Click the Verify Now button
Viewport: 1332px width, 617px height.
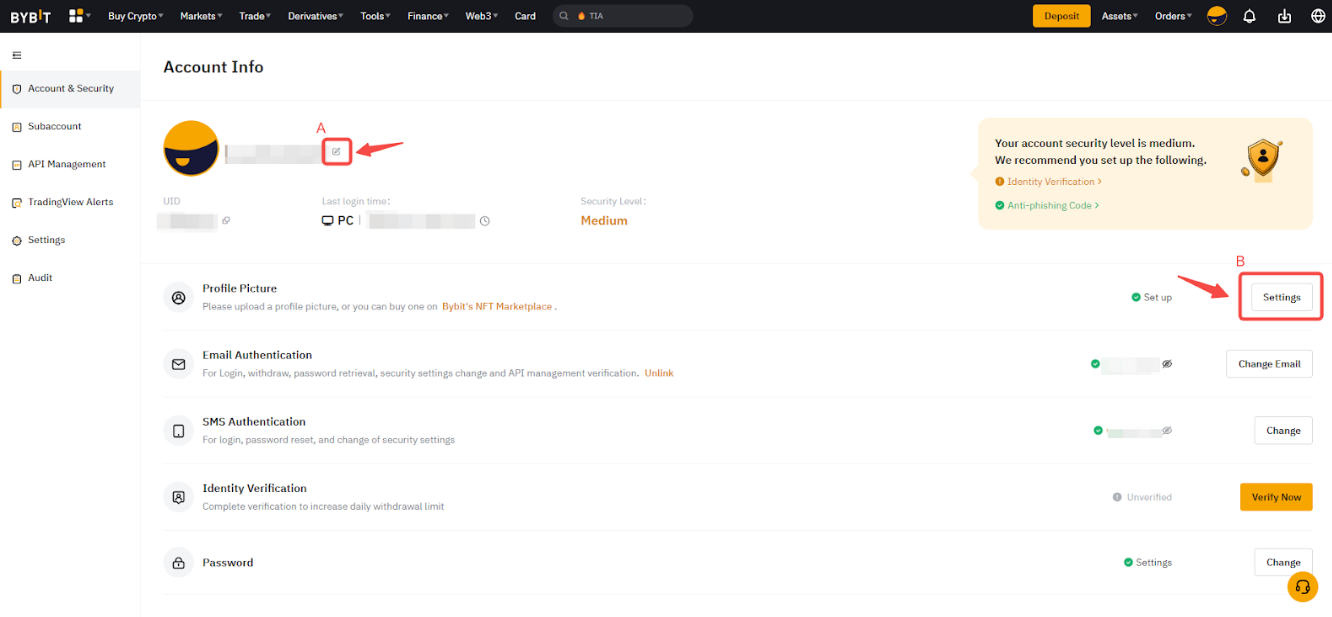[1275, 497]
